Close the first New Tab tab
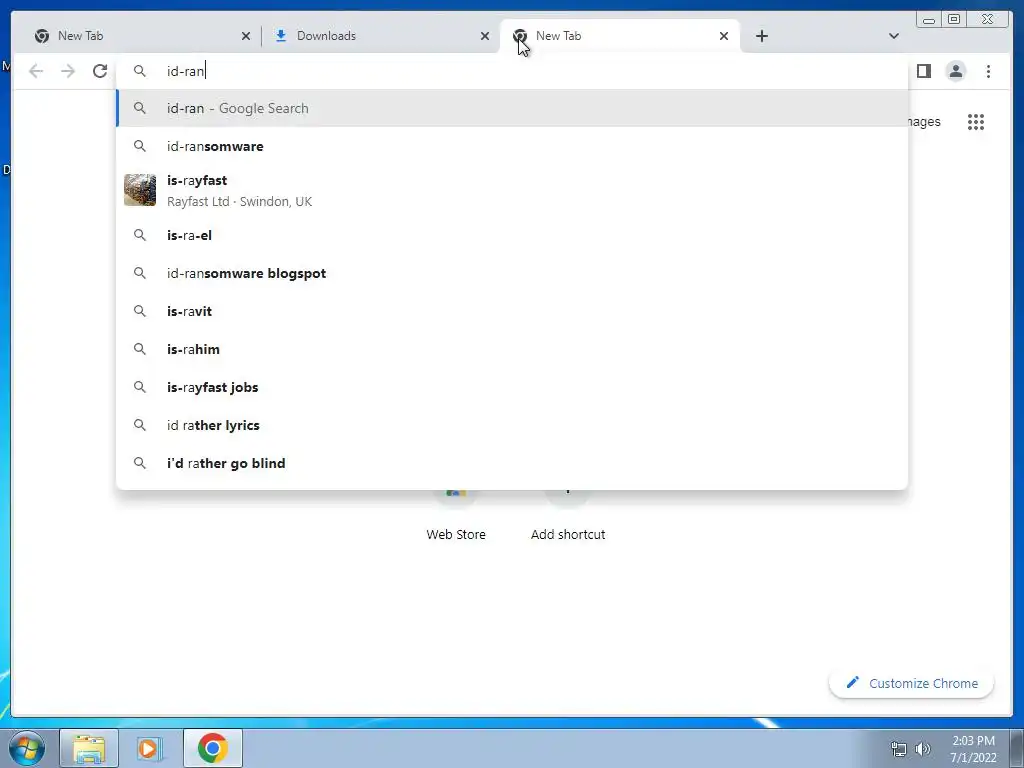 (246, 36)
